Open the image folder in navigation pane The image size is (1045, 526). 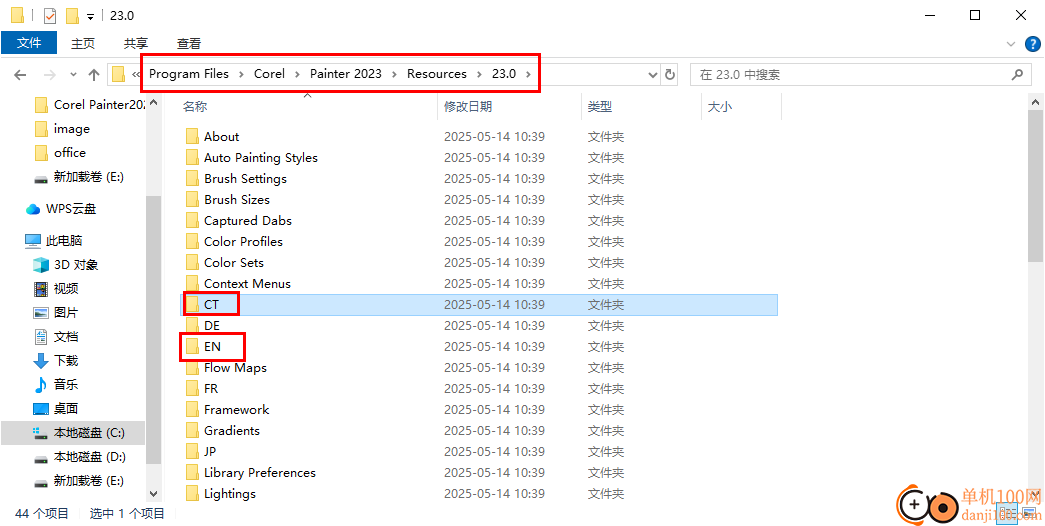point(73,129)
